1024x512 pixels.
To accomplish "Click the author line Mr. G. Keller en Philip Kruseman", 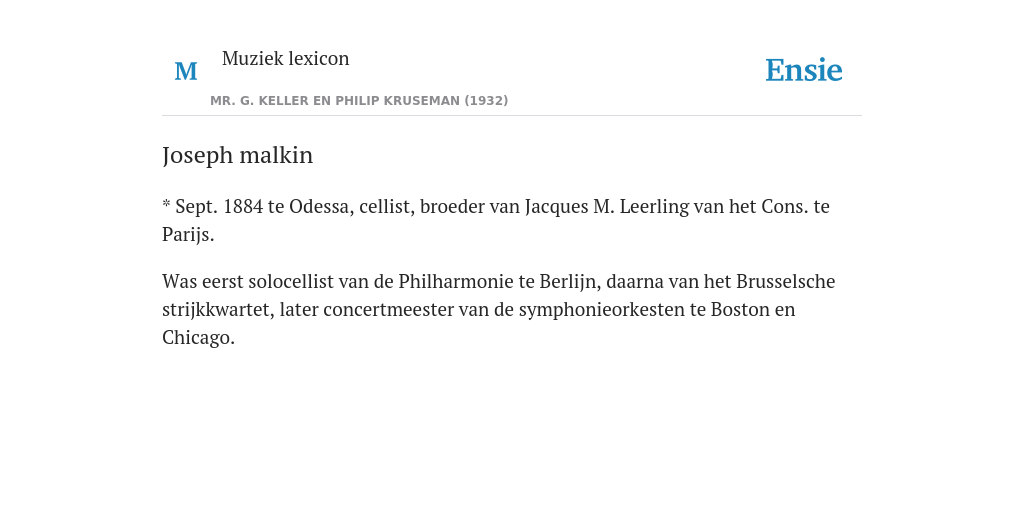I will (x=359, y=101).
